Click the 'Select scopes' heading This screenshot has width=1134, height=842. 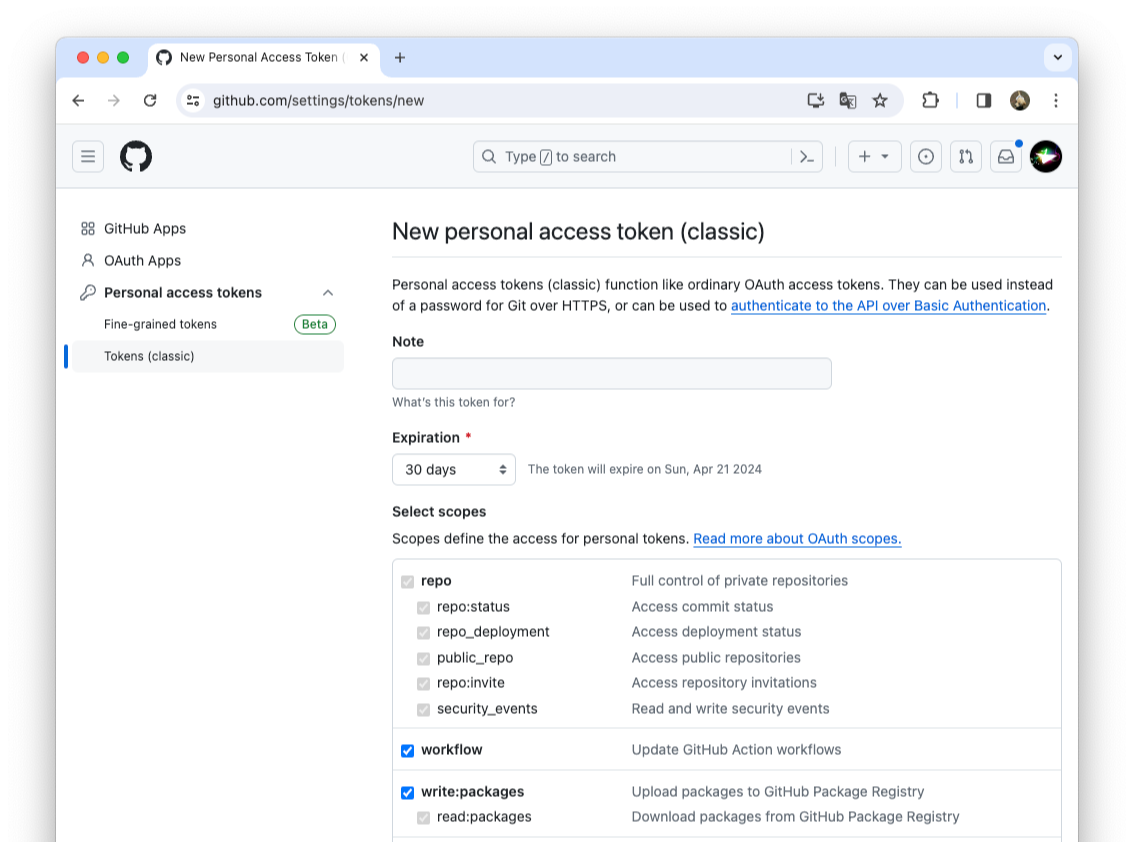(439, 511)
